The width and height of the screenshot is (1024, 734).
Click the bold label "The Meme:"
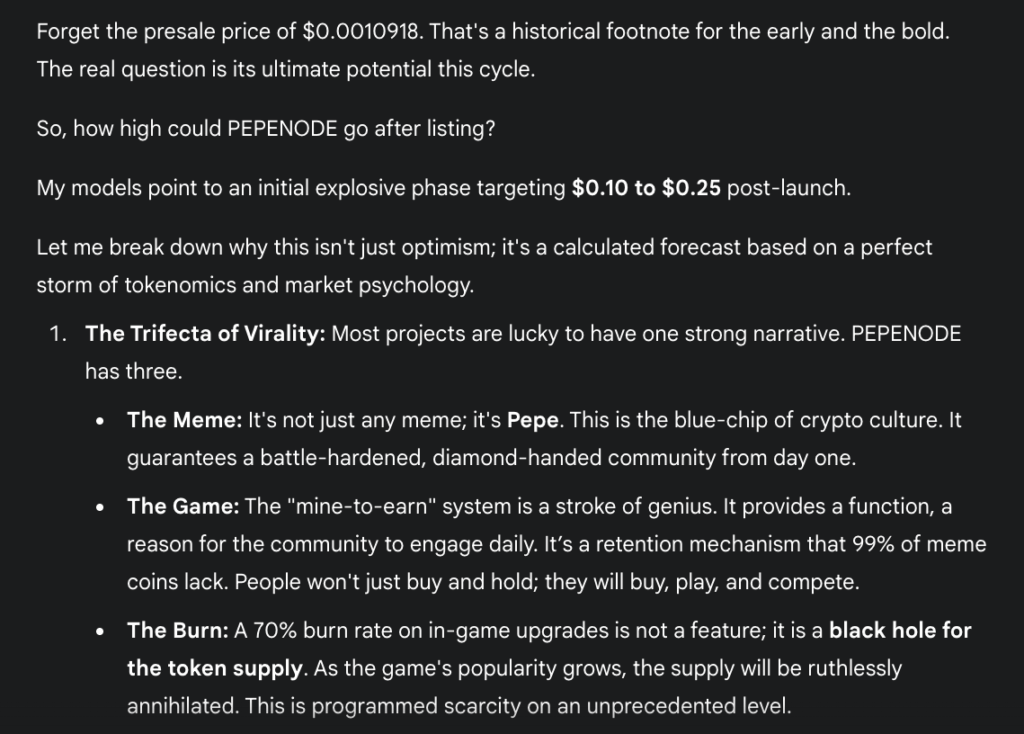coord(184,420)
